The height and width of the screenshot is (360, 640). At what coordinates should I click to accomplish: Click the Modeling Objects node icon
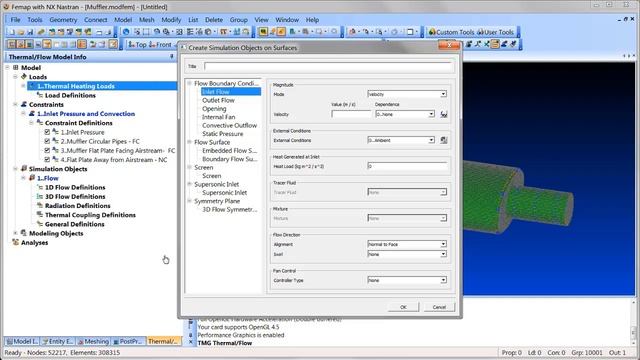(x=24, y=233)
